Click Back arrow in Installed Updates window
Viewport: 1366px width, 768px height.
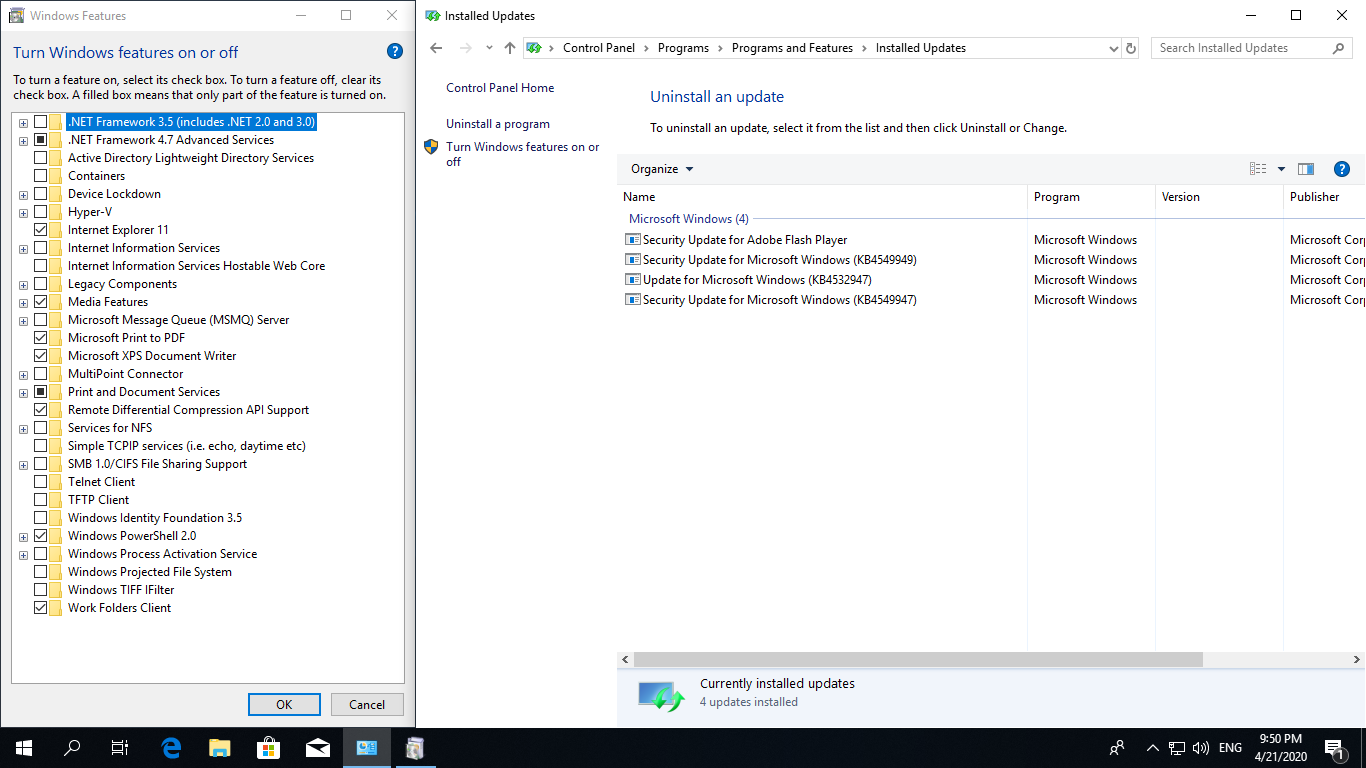point(436,48)
